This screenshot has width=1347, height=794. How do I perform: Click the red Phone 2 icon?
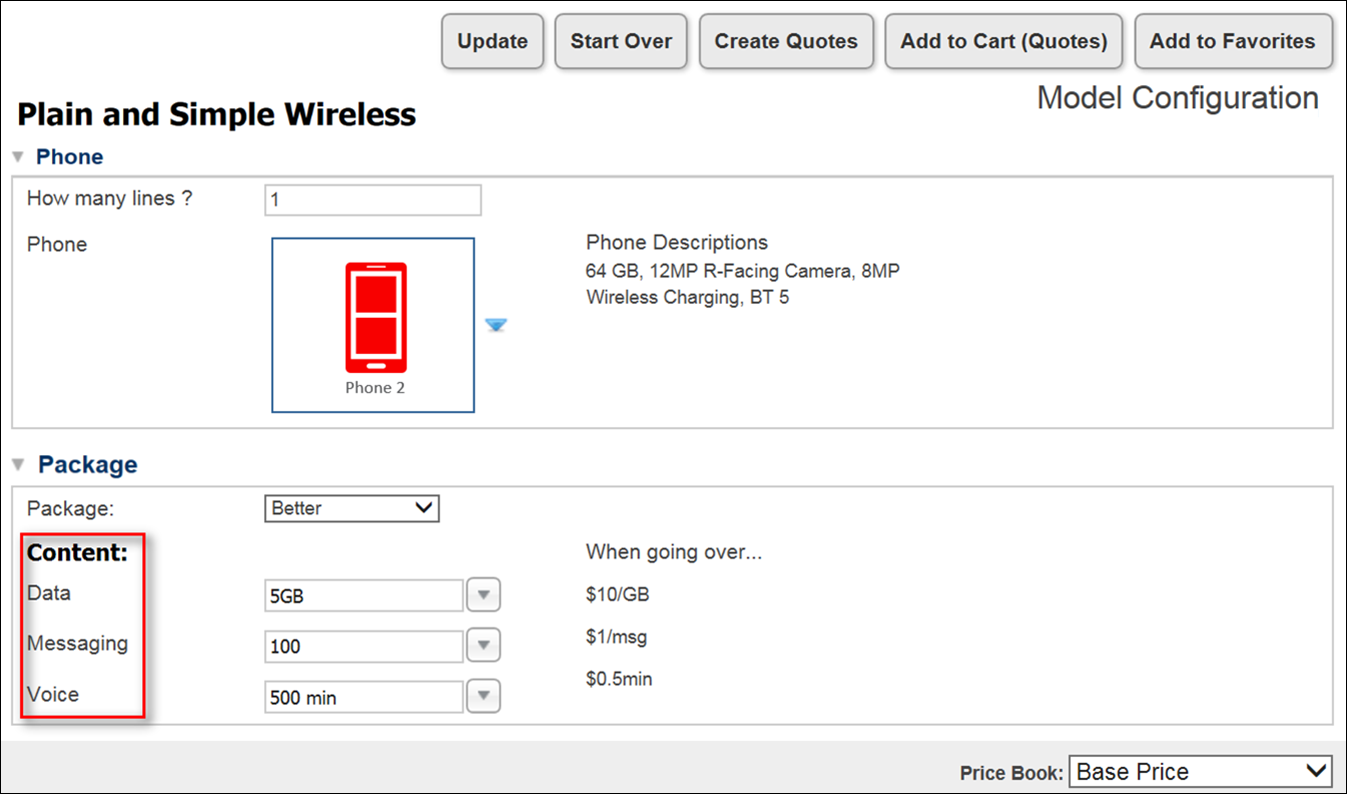pyautogui.click(x=375, y=318)
